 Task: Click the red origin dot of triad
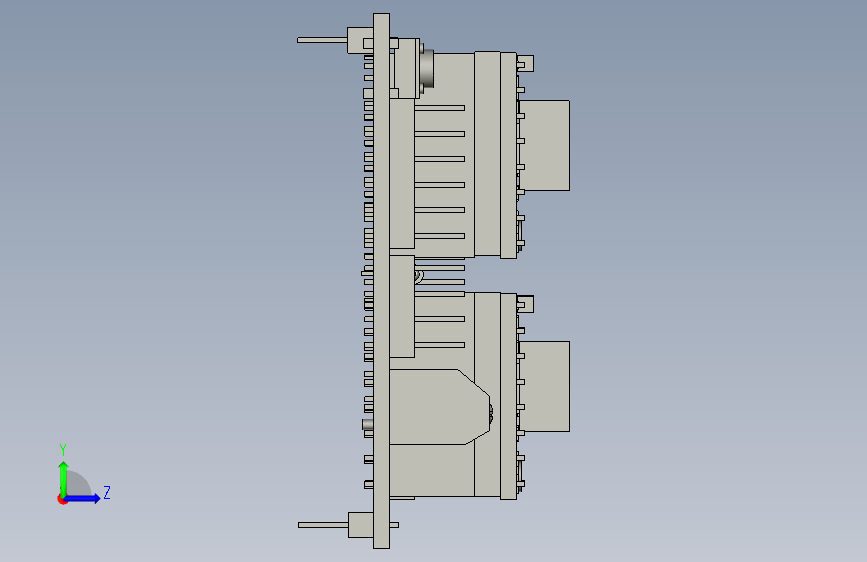pos(62,499)
